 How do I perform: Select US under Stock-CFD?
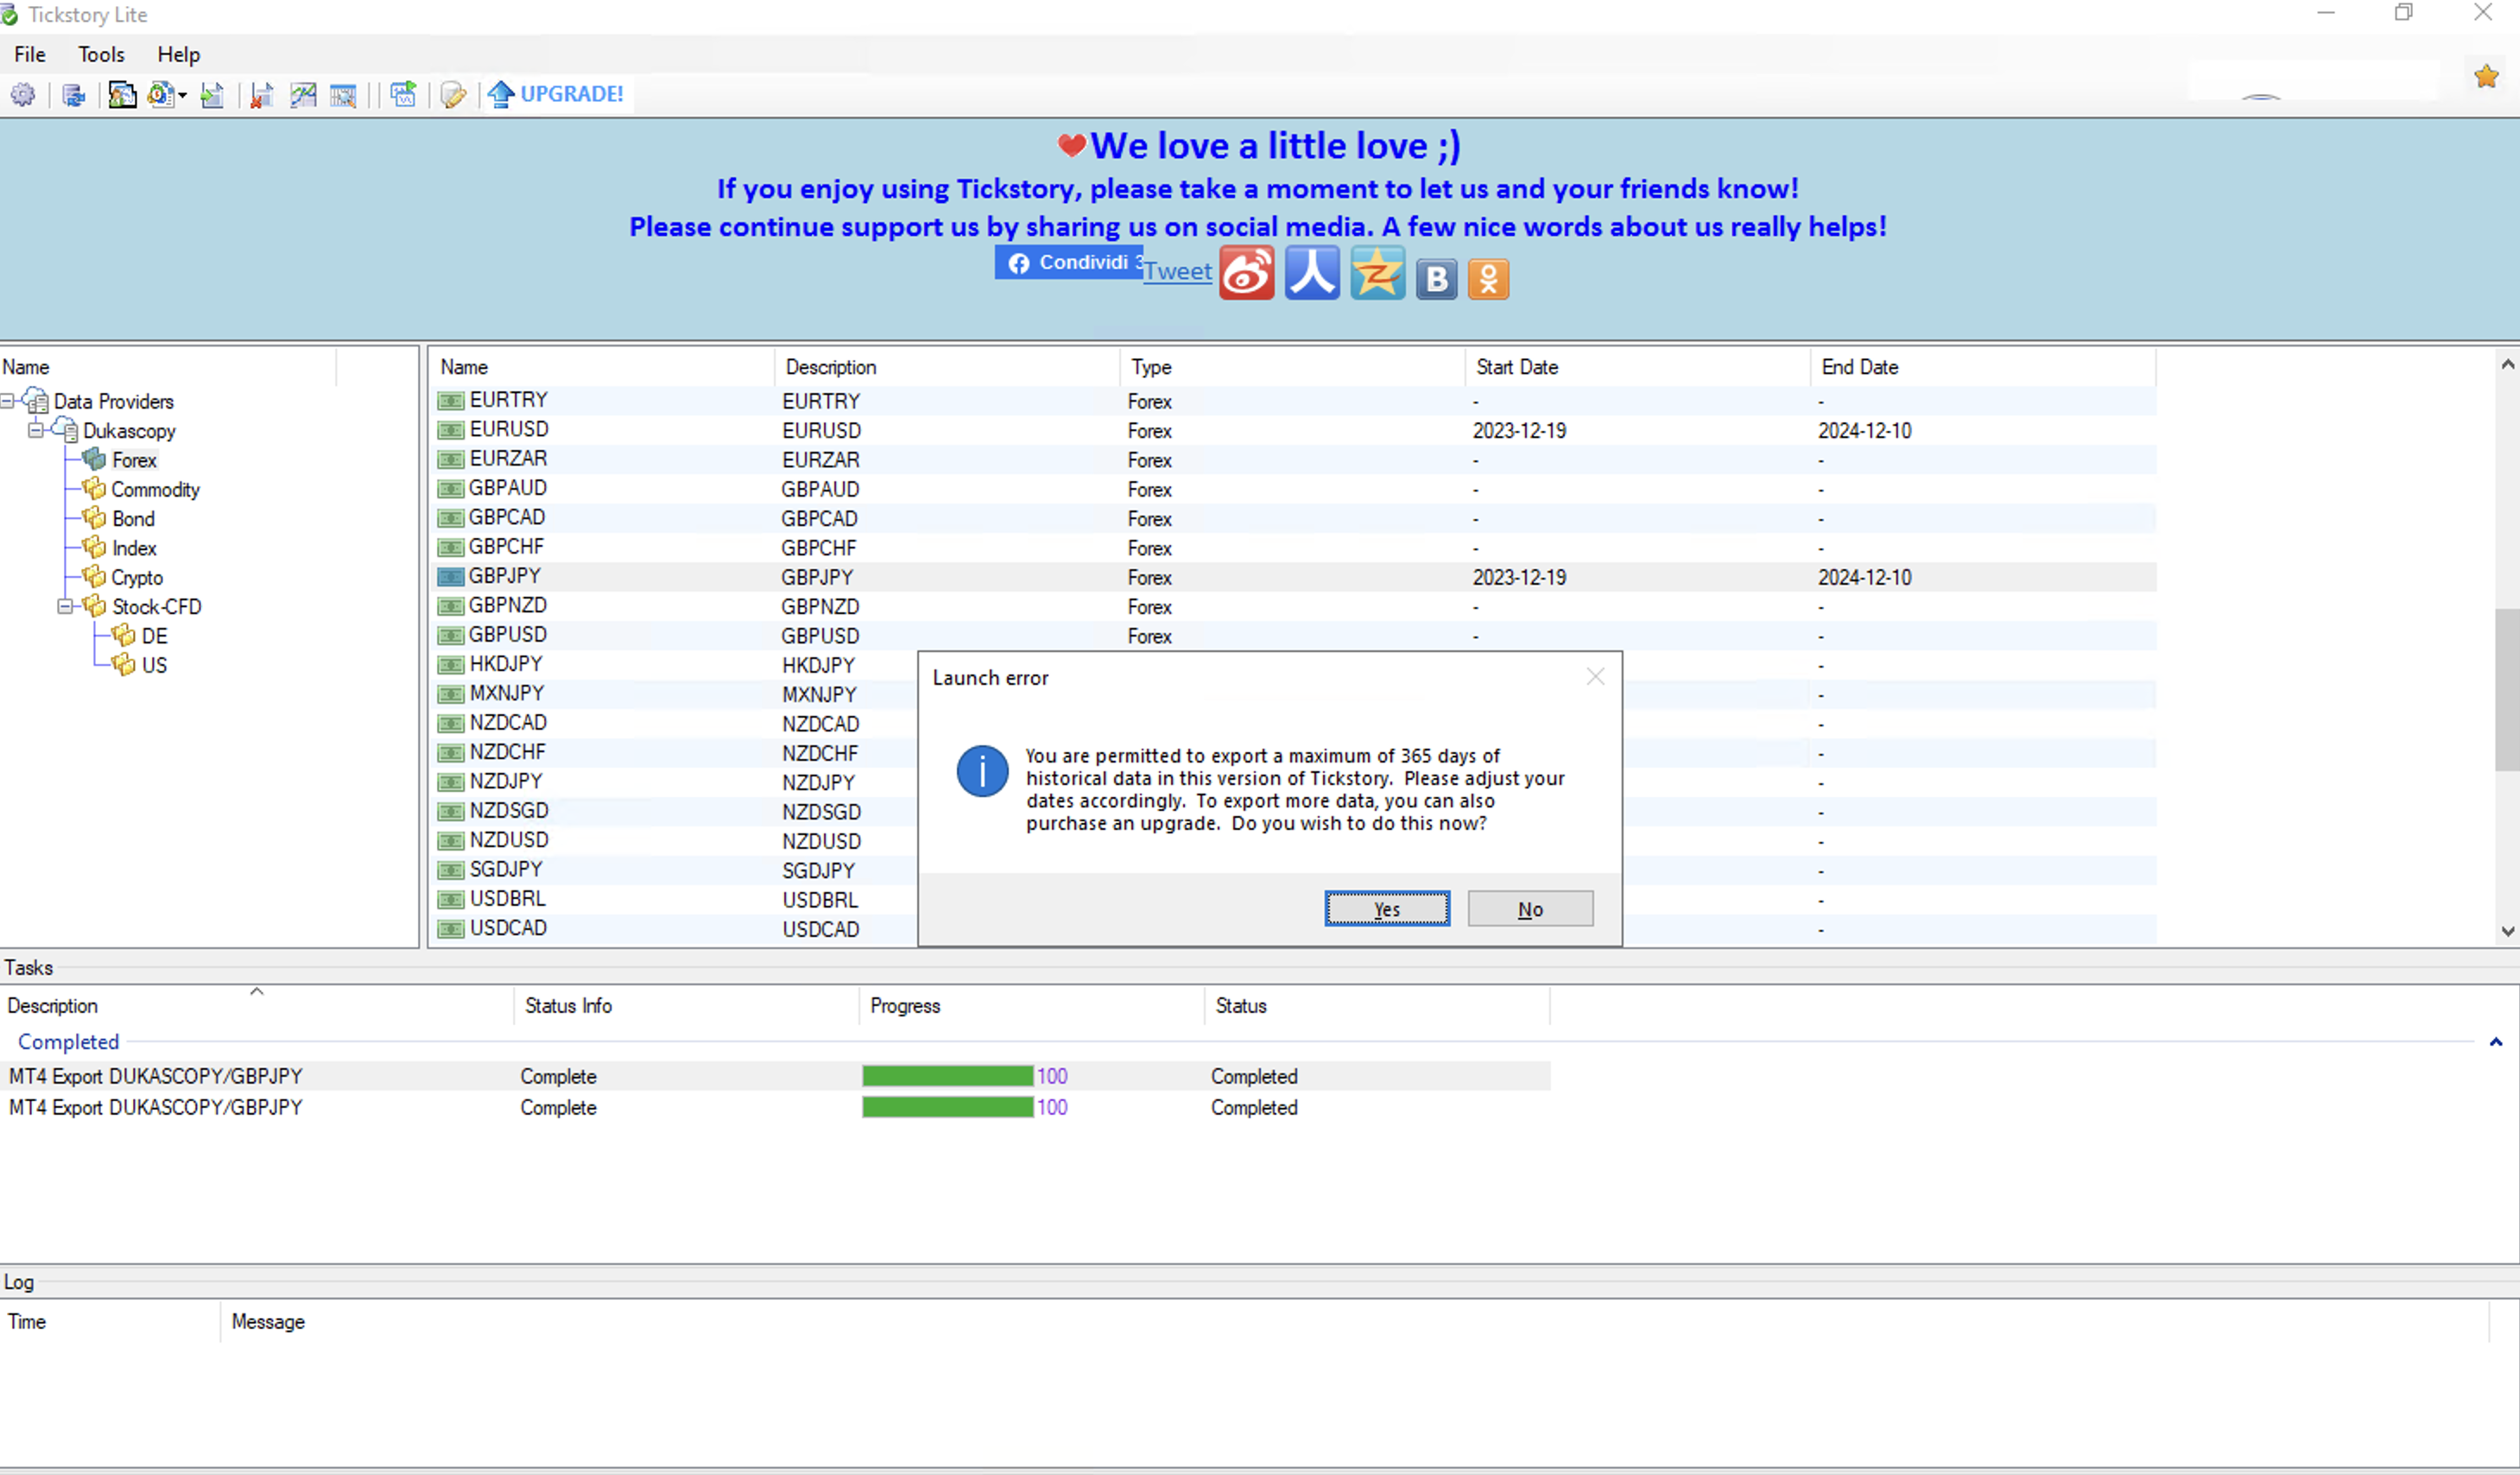[154, 665]
